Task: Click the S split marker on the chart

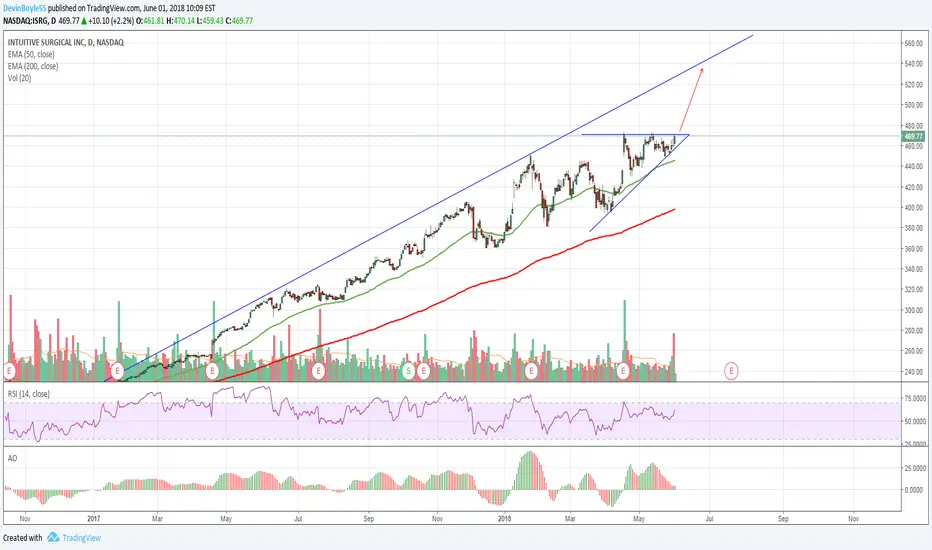Action: coord(408,372)
